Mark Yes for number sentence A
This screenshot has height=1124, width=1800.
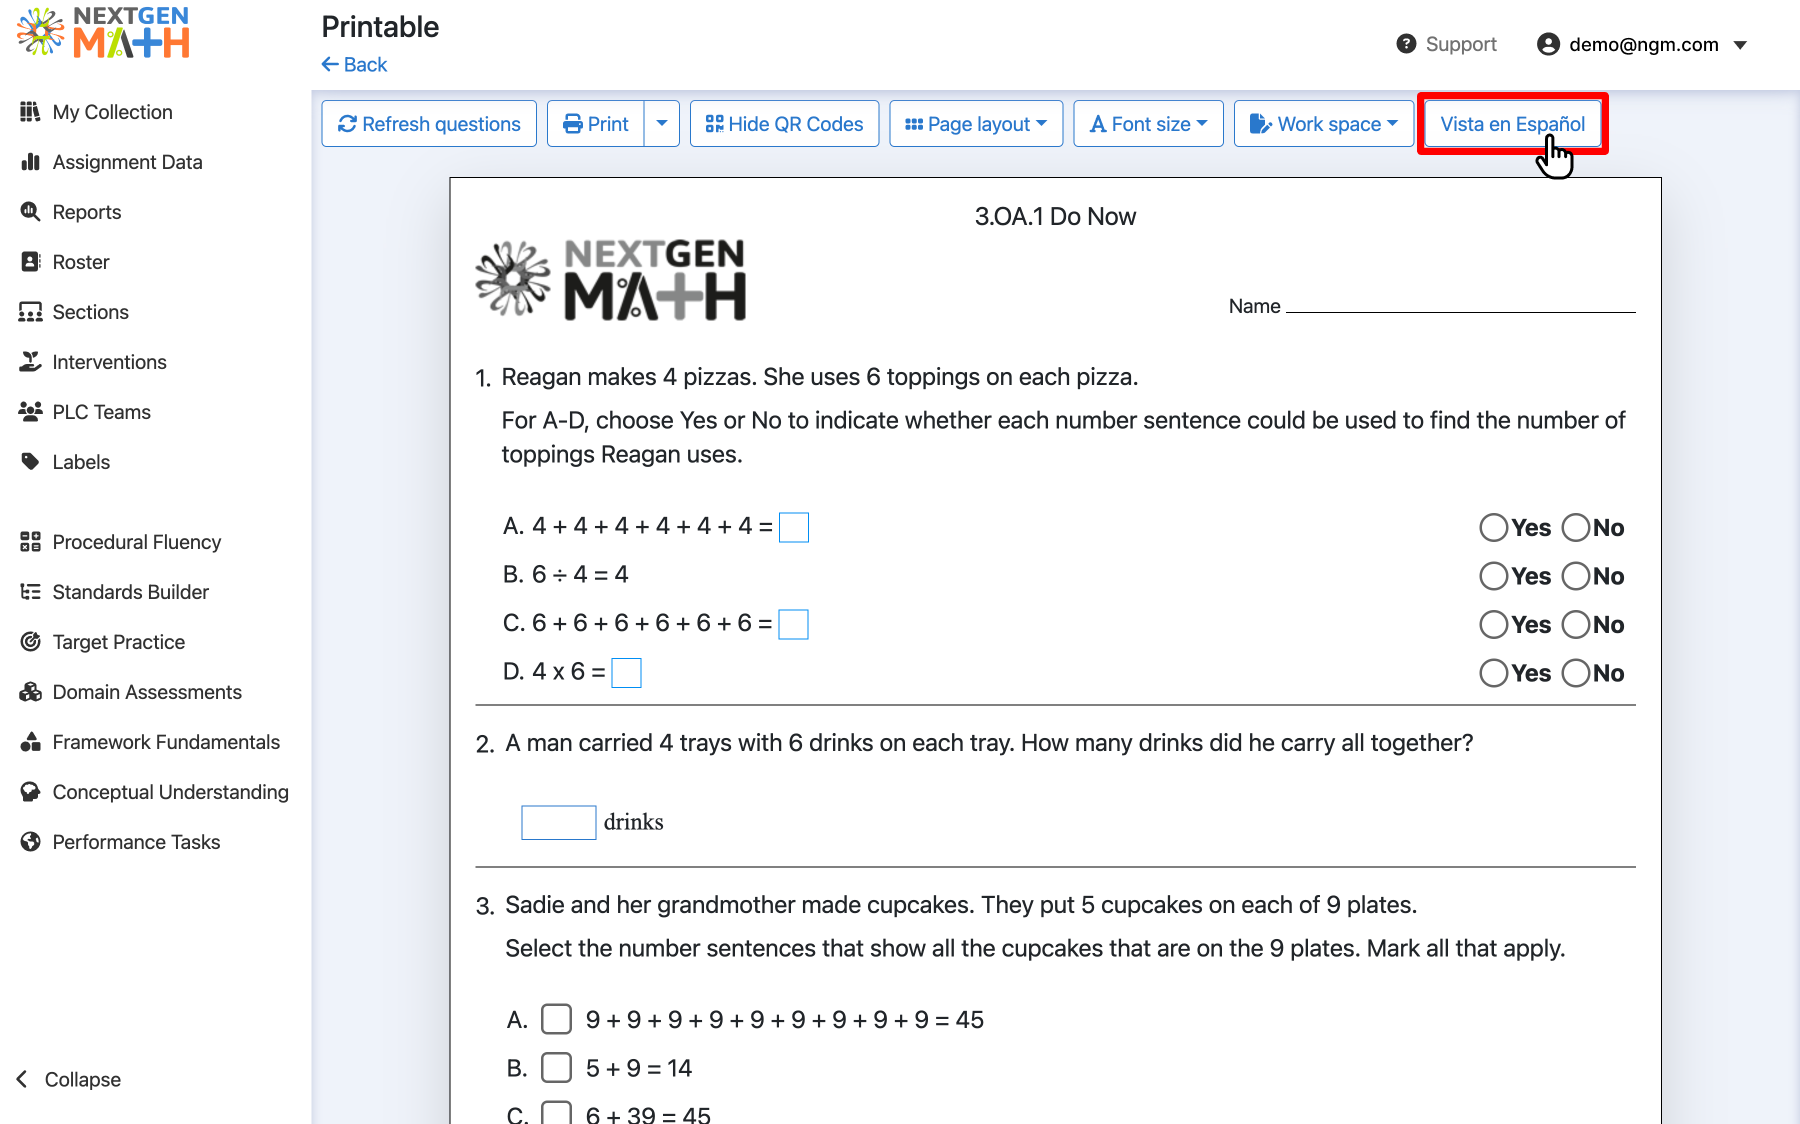point(1493,527)
